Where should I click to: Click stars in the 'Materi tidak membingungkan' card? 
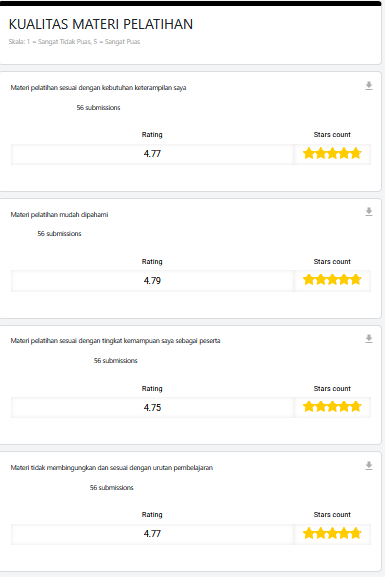click(332, 533)
